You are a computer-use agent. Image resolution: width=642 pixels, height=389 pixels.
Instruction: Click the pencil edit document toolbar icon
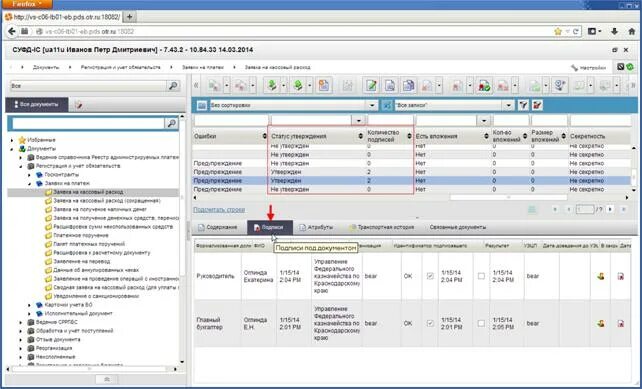[x=371, y=86]
